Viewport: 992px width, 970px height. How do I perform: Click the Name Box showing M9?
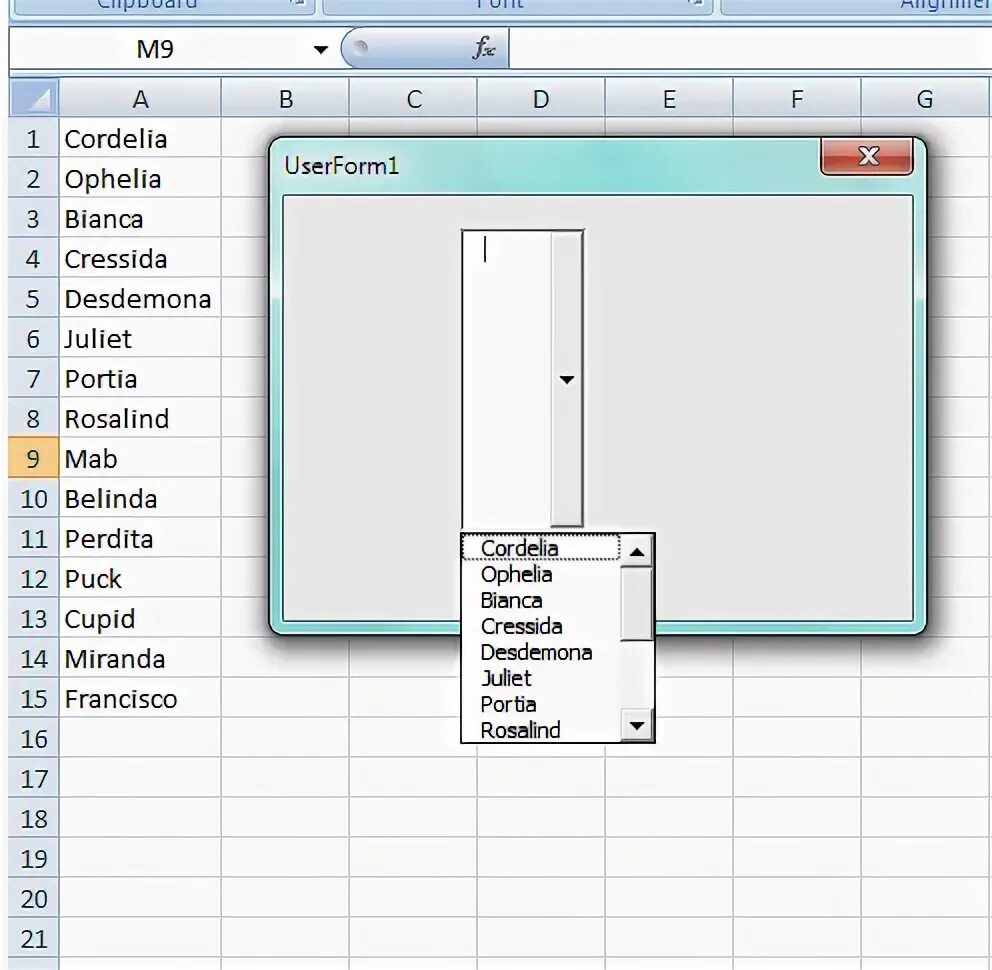(155, 49)
